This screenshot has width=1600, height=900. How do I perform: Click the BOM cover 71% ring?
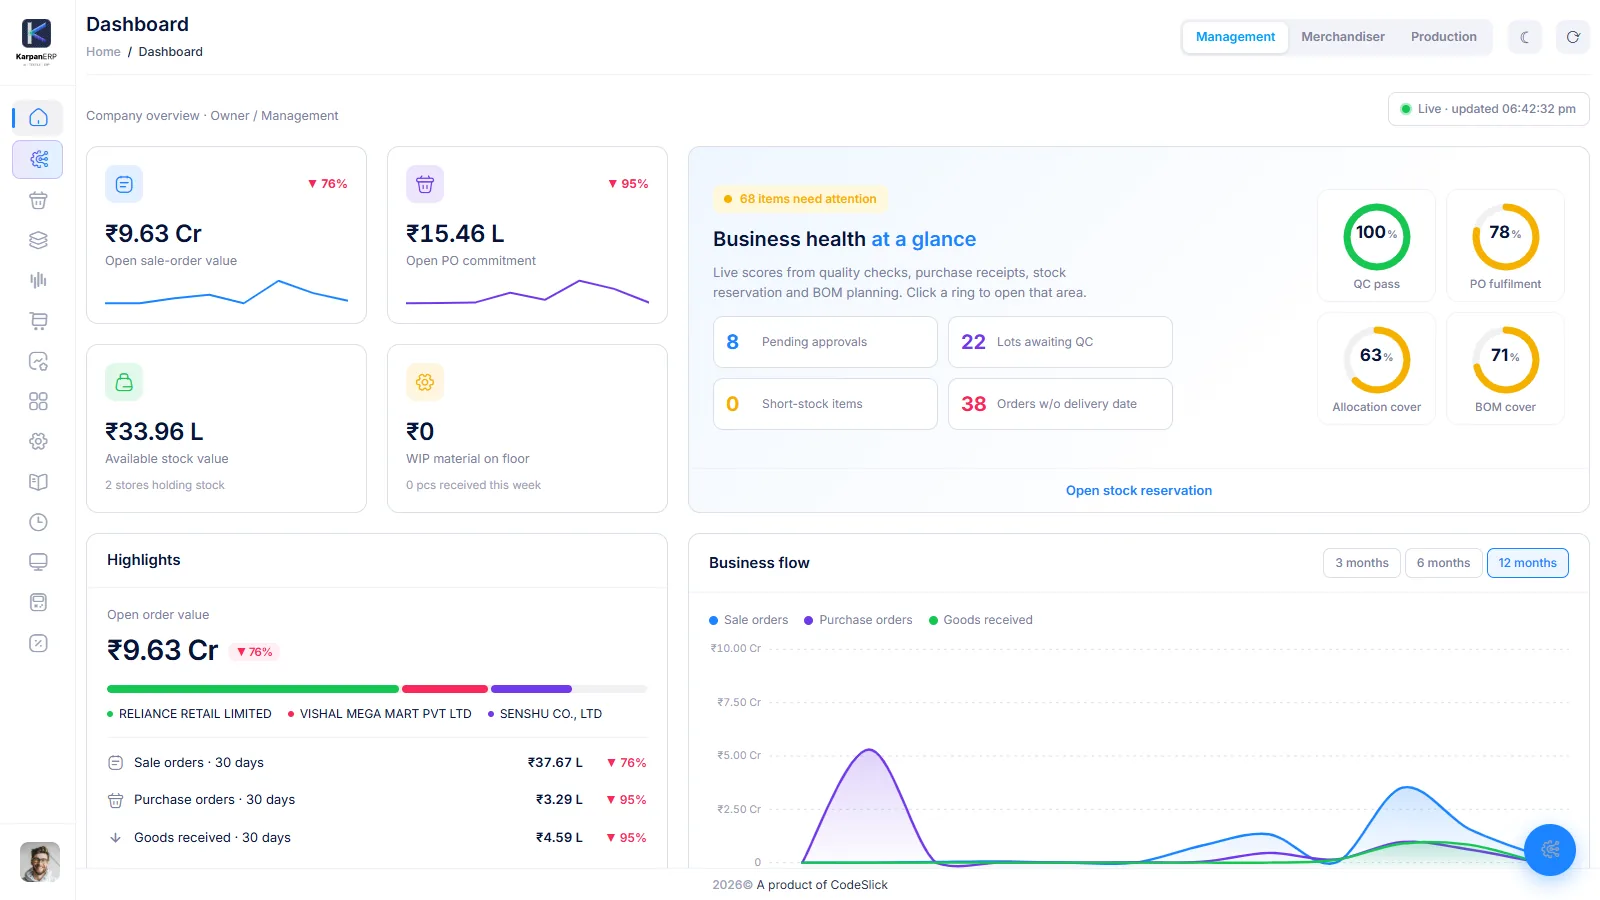tap(1505, 360)
